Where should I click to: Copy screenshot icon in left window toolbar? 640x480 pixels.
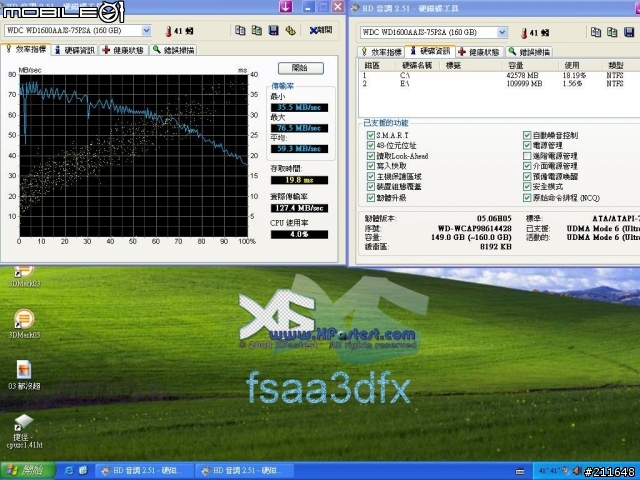257,30
